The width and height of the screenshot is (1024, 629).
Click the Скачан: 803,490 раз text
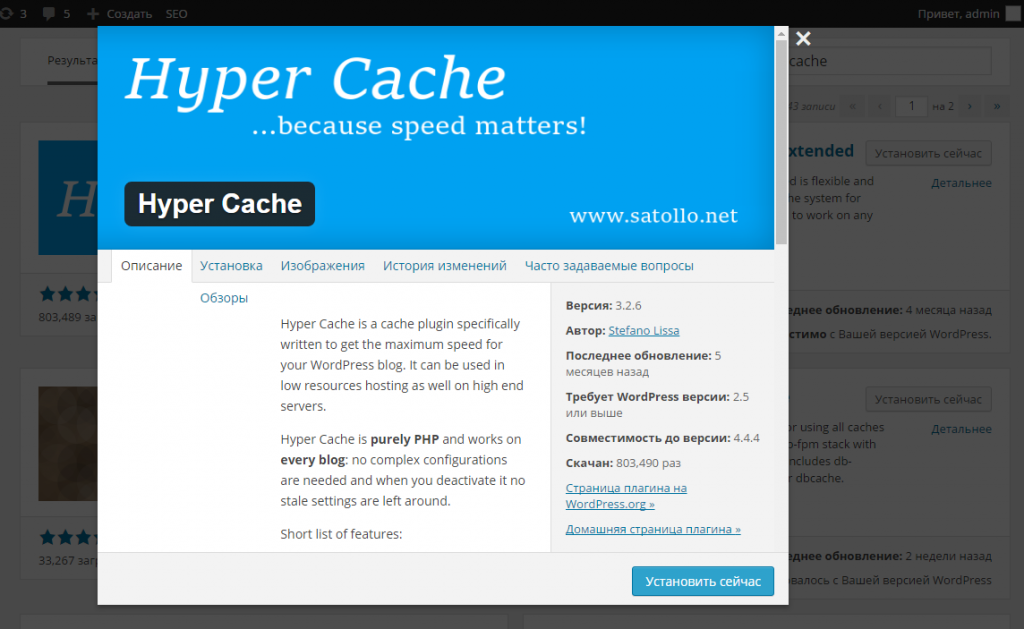pyautogui.click(x=623, y=463)
